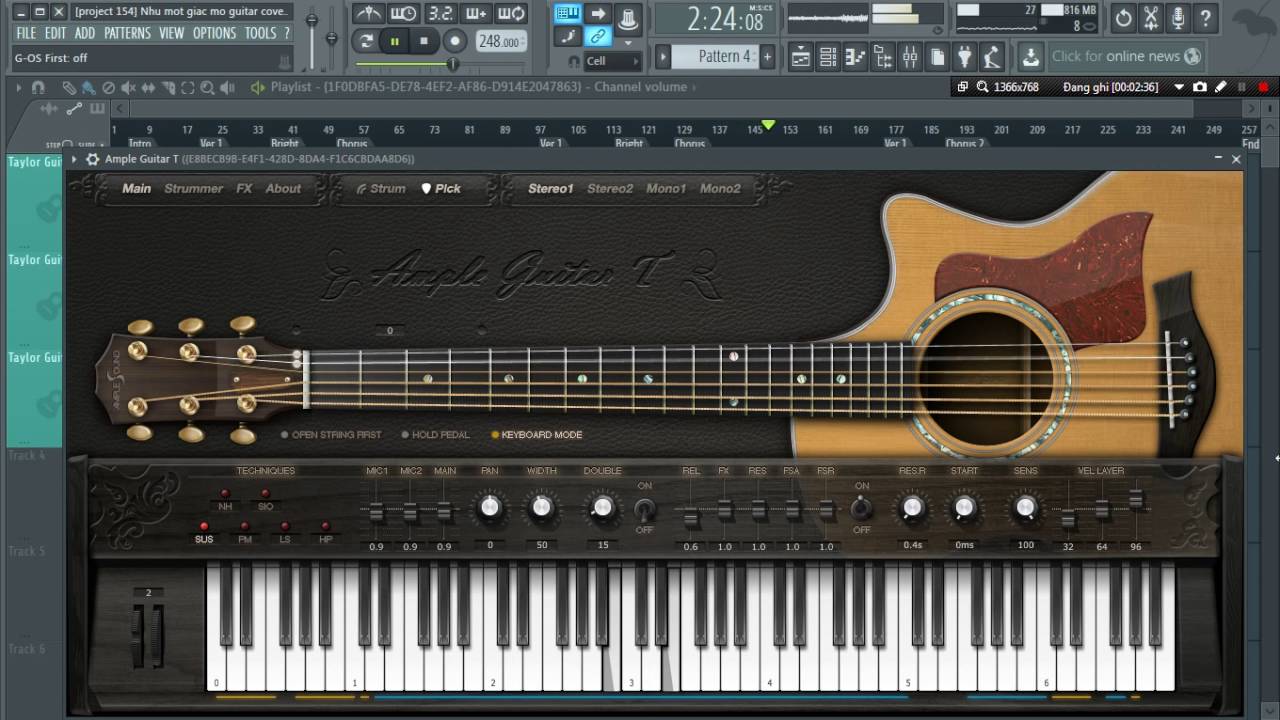The height and width of the screenshot is (720, 1280).
Task: Open the OPTIONS menu
Action: coord(214,33)
